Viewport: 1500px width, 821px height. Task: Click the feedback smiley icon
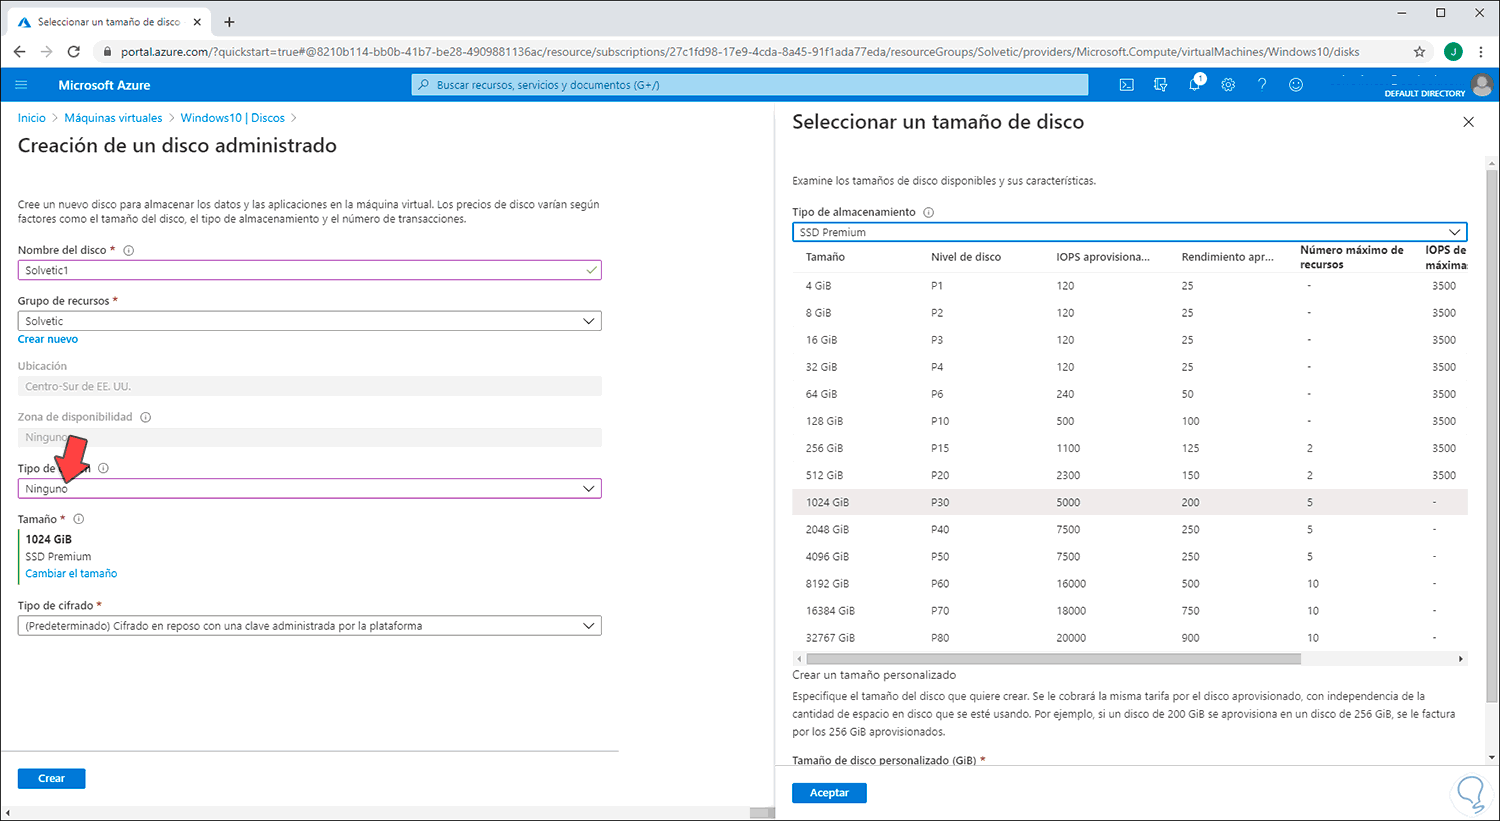(x=1296, y=85)
